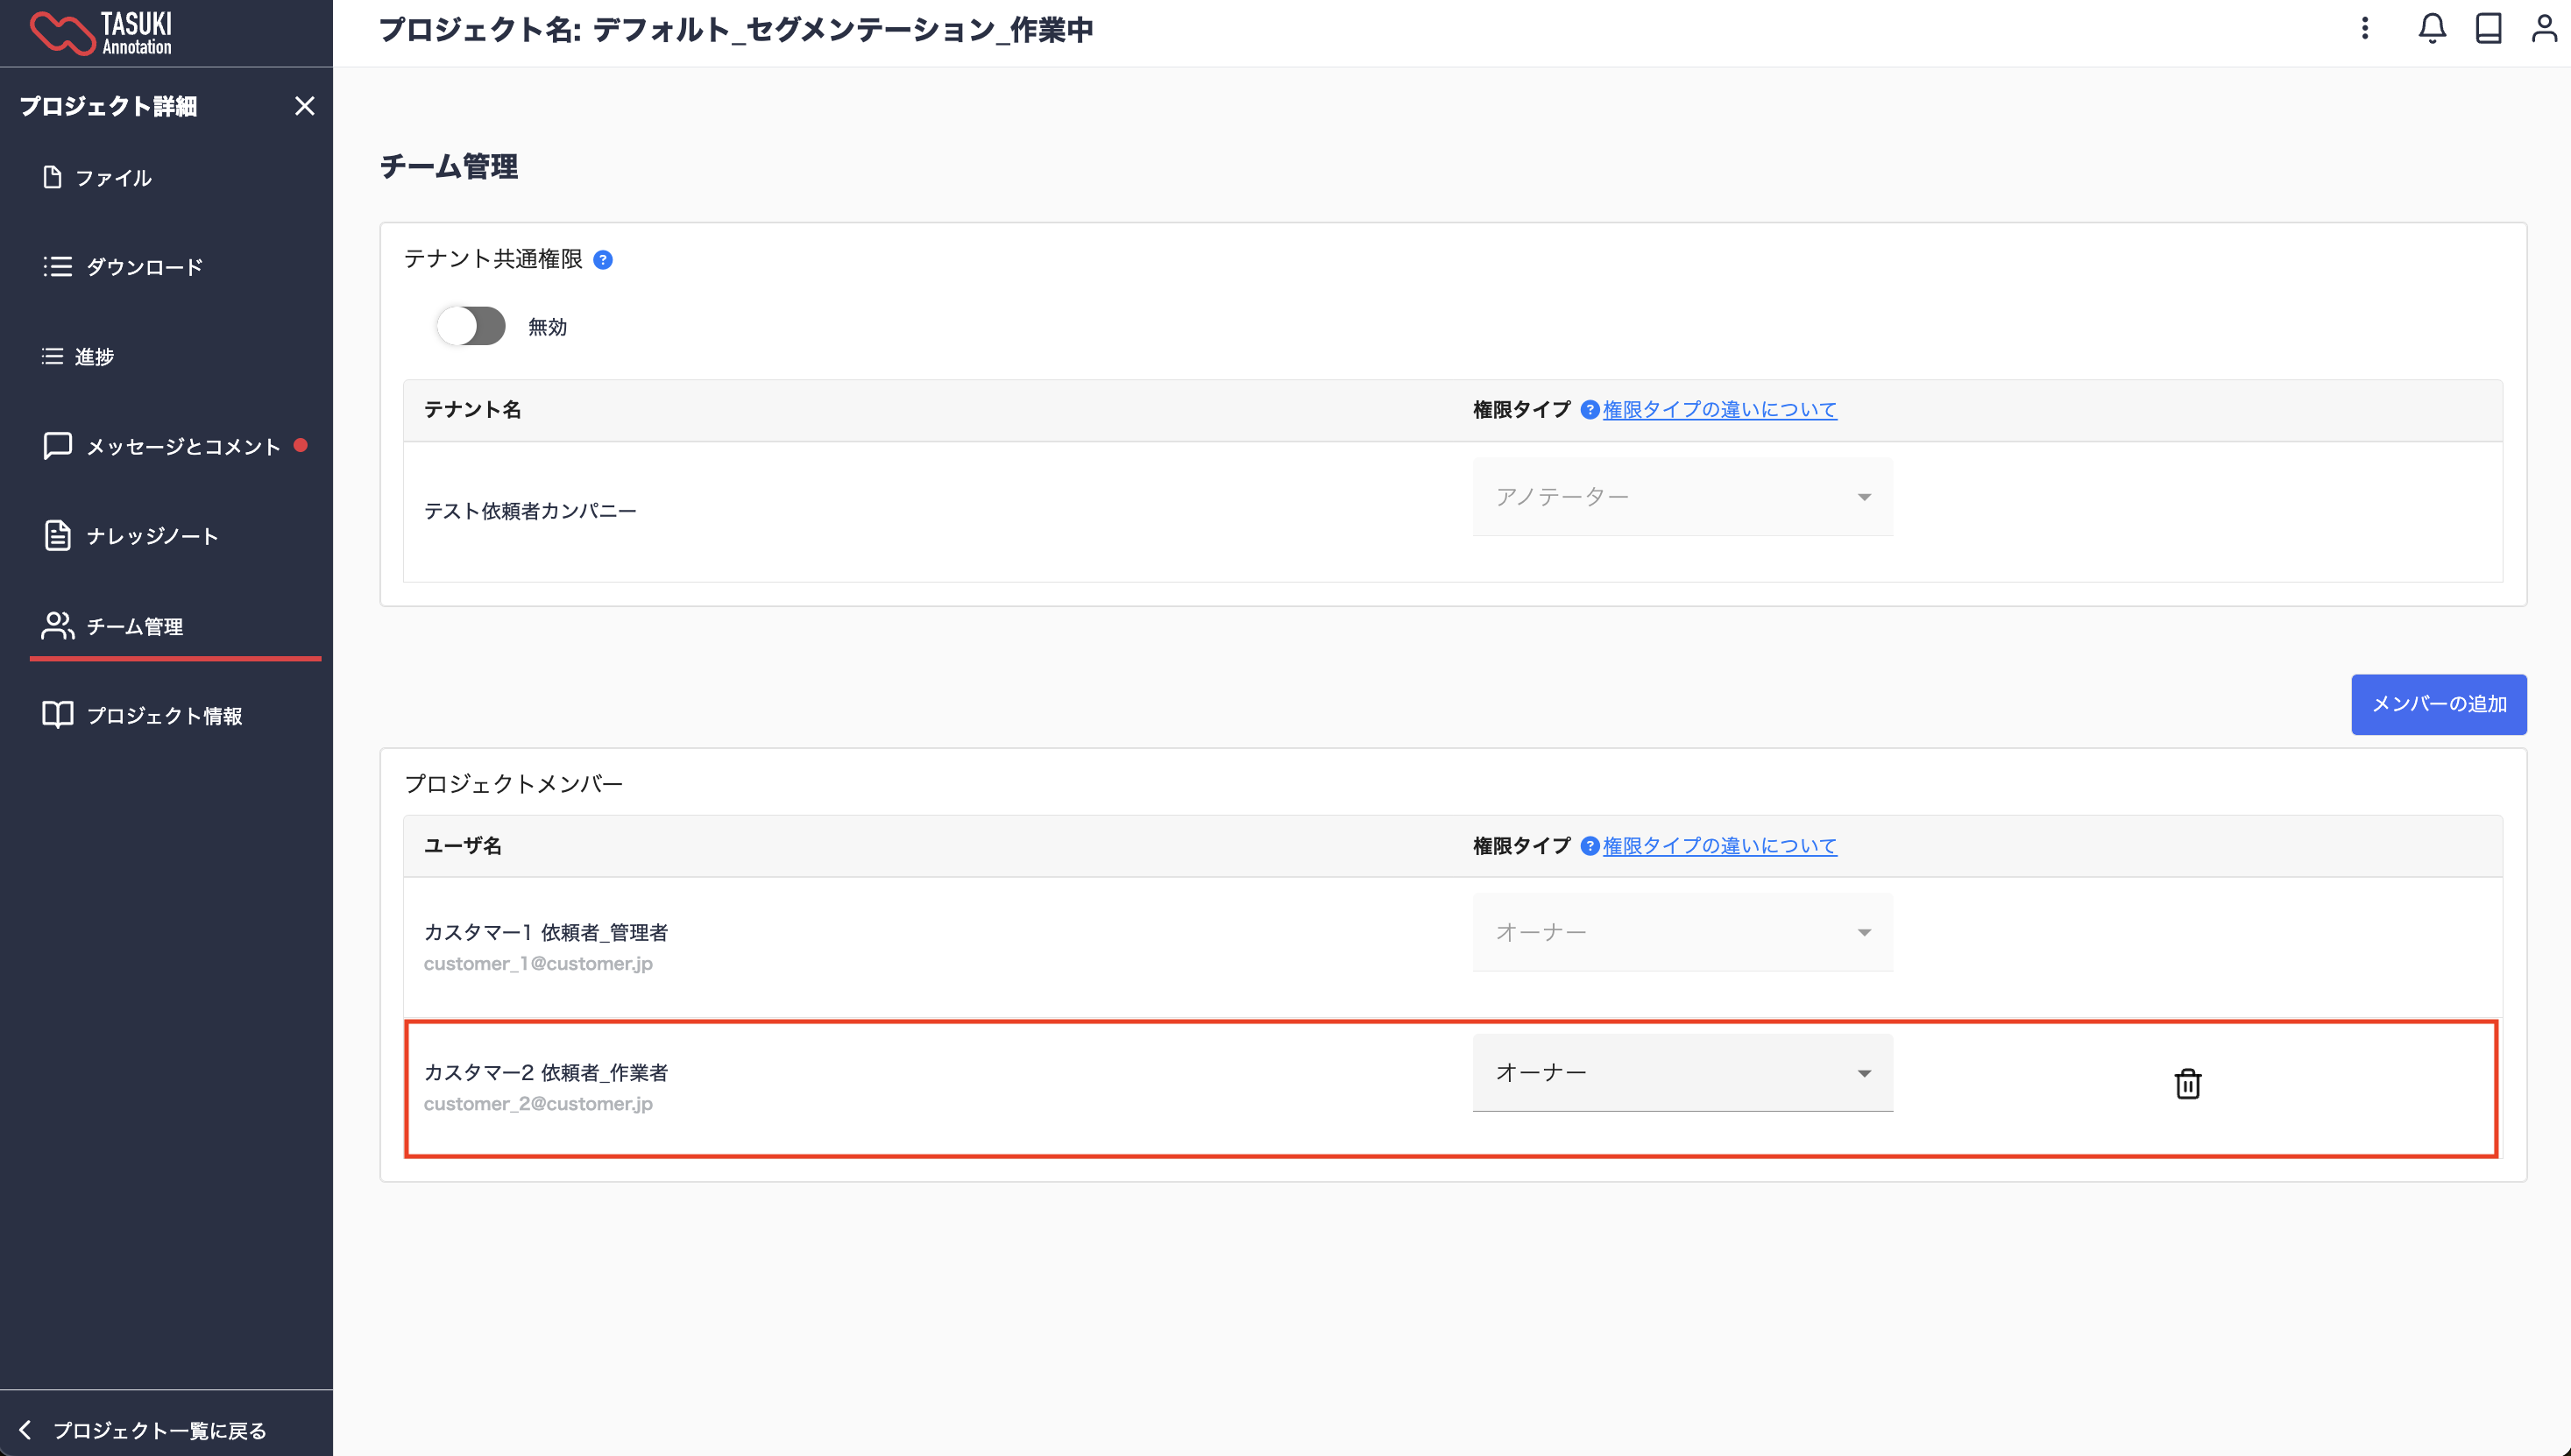This screenshot has height=1456, width=2571.
Task: Open the three-dot more options menu
Action: pyautogui.click(x=2365, y=28)
